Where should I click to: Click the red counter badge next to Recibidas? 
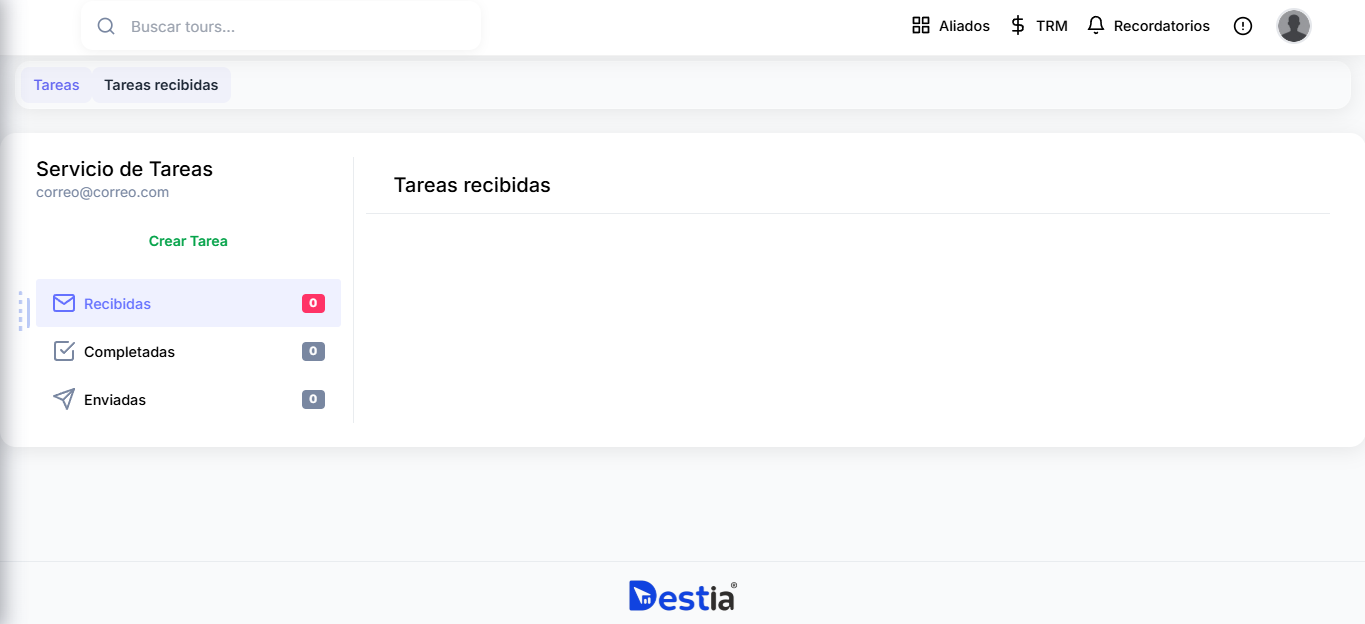coord(313,303)
